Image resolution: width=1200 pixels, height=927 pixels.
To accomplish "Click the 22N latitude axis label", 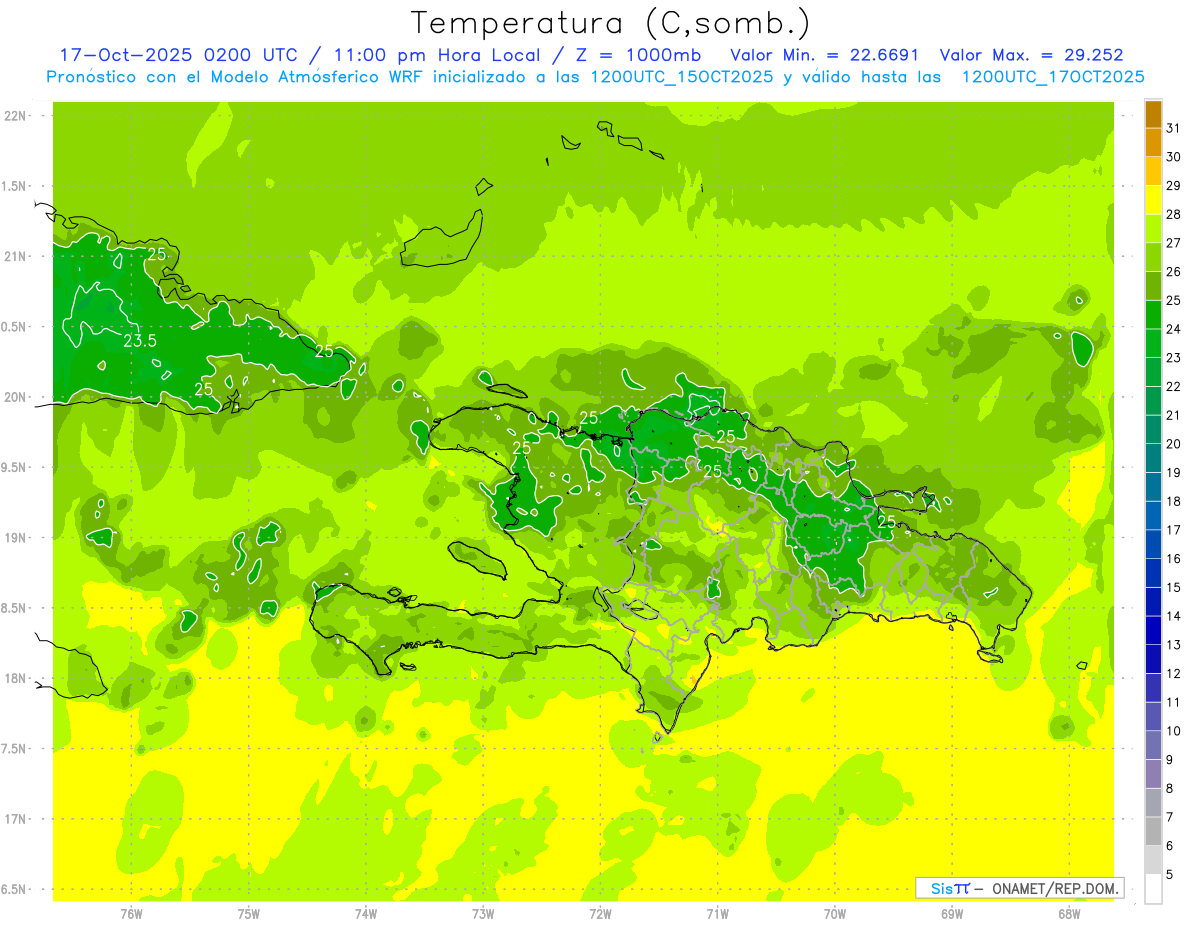I will click(x=15, y=116).
